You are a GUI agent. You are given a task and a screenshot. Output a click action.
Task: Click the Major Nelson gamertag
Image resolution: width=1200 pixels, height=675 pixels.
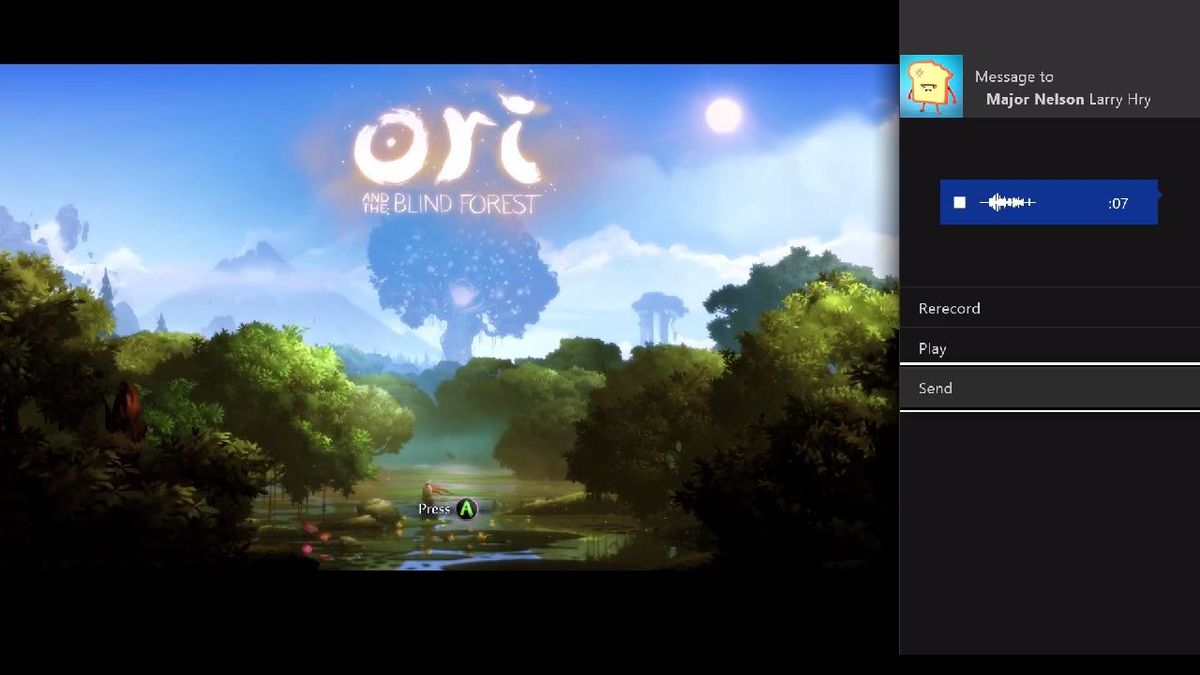click(x=1034, y=99)
